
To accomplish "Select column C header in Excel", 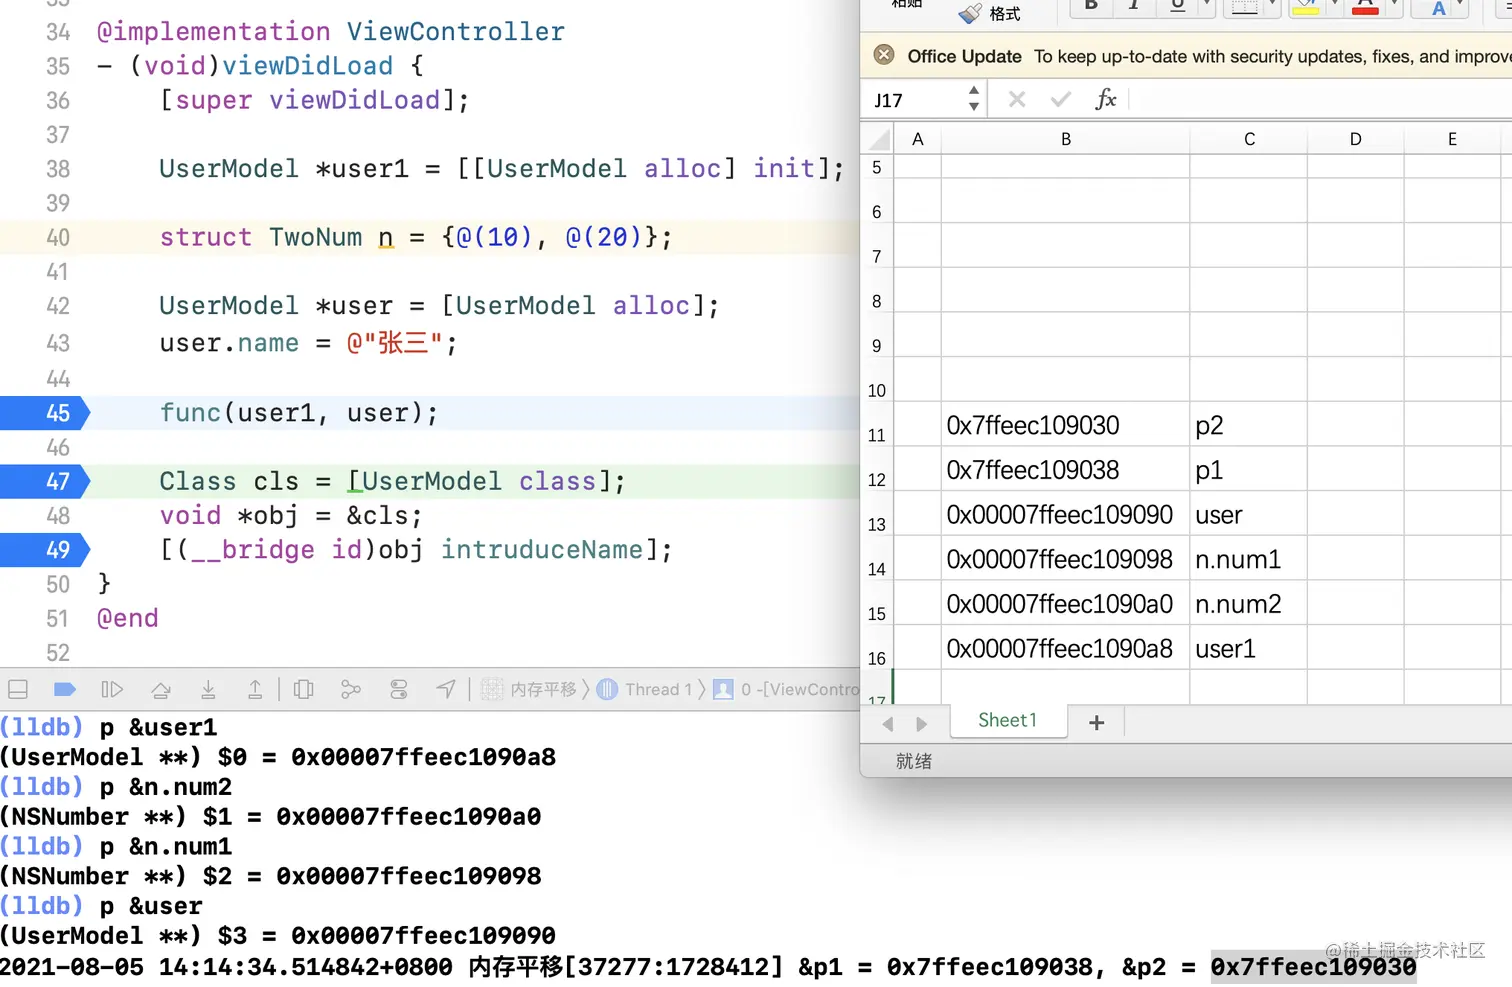I will (x=1249, y=139).
